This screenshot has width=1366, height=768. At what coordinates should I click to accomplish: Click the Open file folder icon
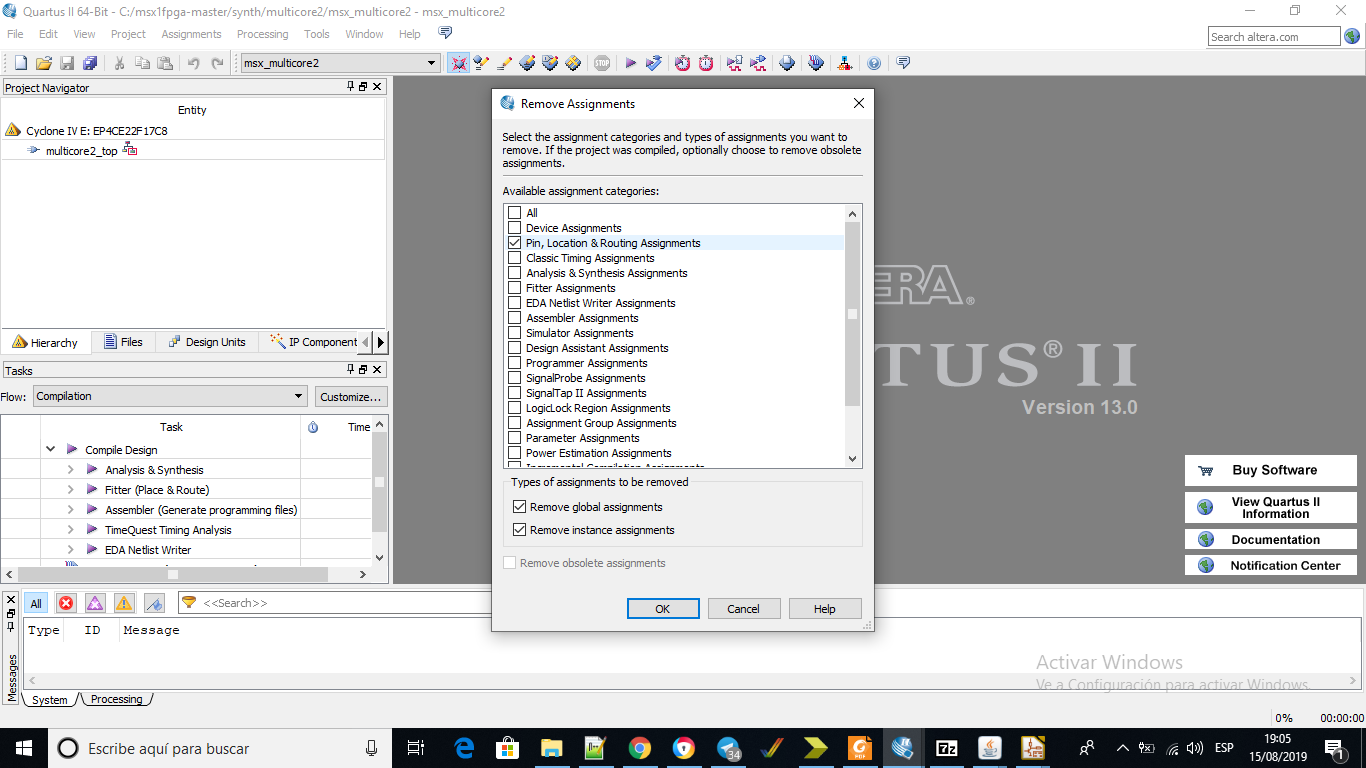(x=43, y=63)
